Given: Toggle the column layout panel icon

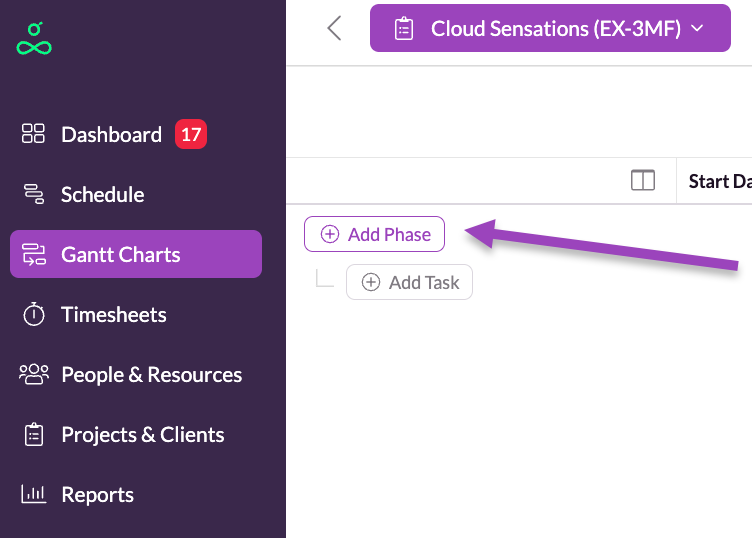Looking at the screenshot, I should point(643,181).
